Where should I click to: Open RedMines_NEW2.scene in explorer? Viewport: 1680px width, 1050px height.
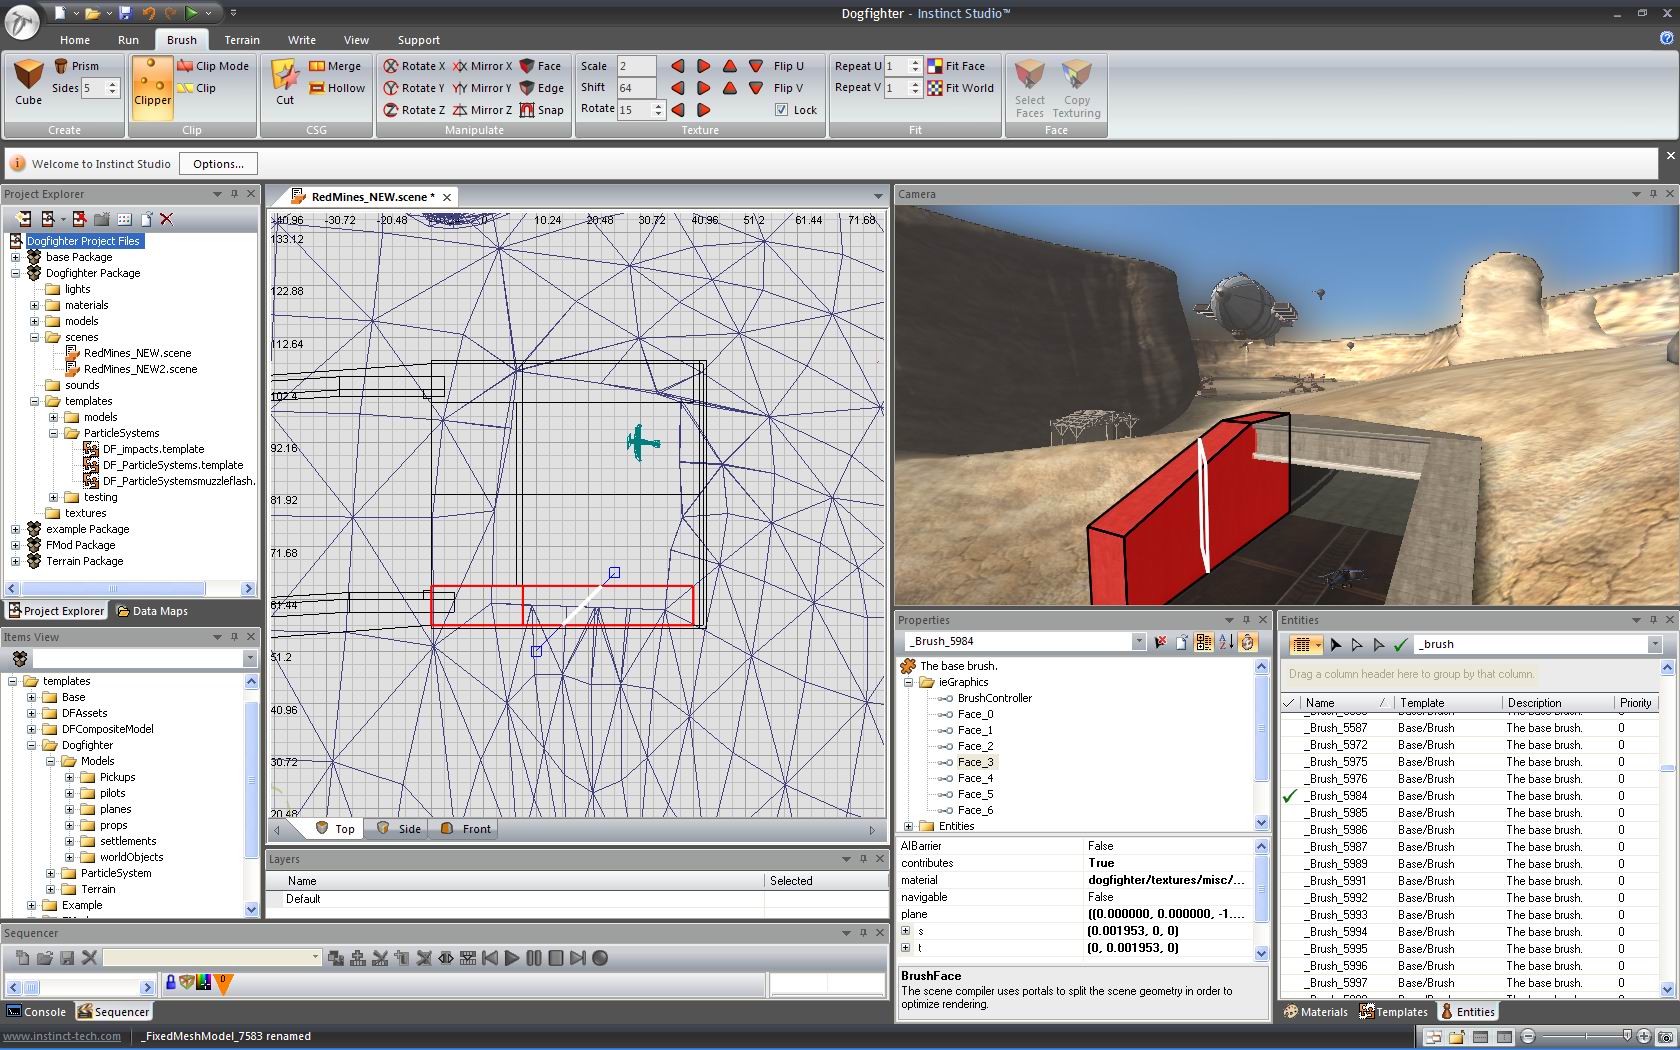(x=141, y=369)
